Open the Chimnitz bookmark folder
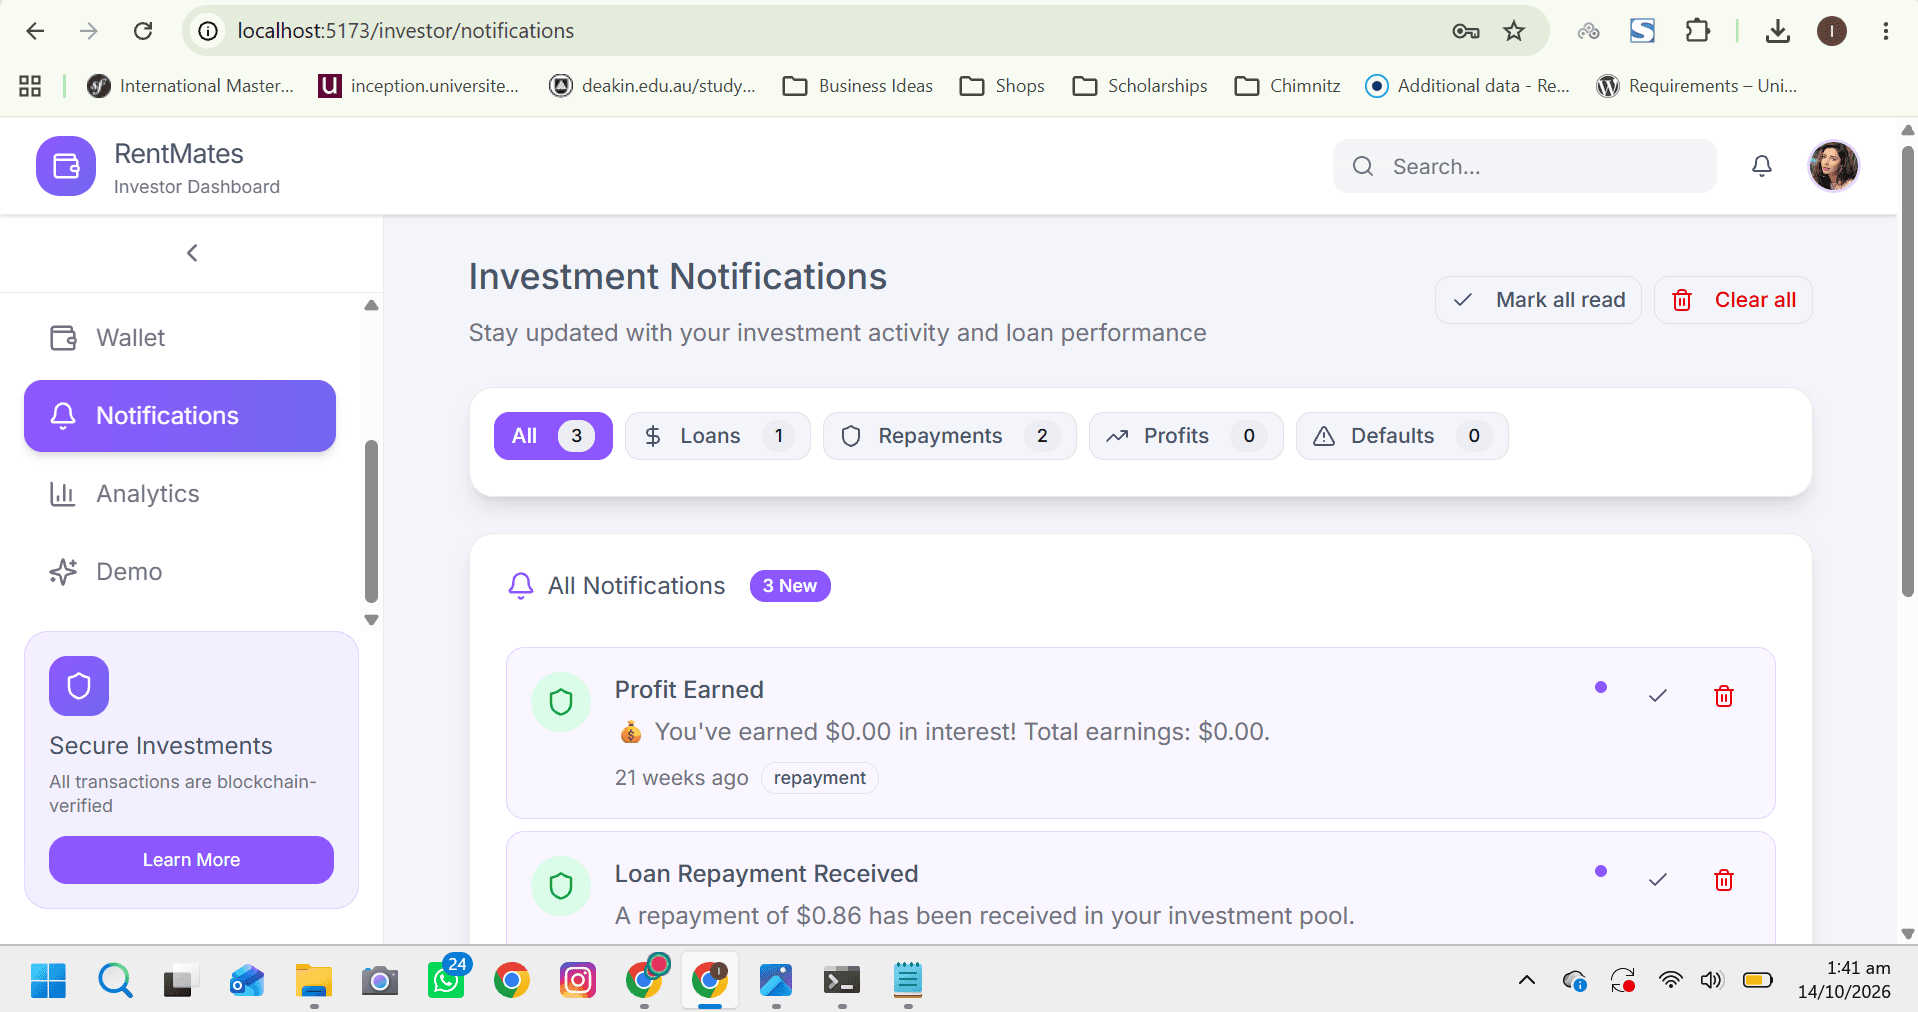1918x1012 pixels. tap(1288, 86)
